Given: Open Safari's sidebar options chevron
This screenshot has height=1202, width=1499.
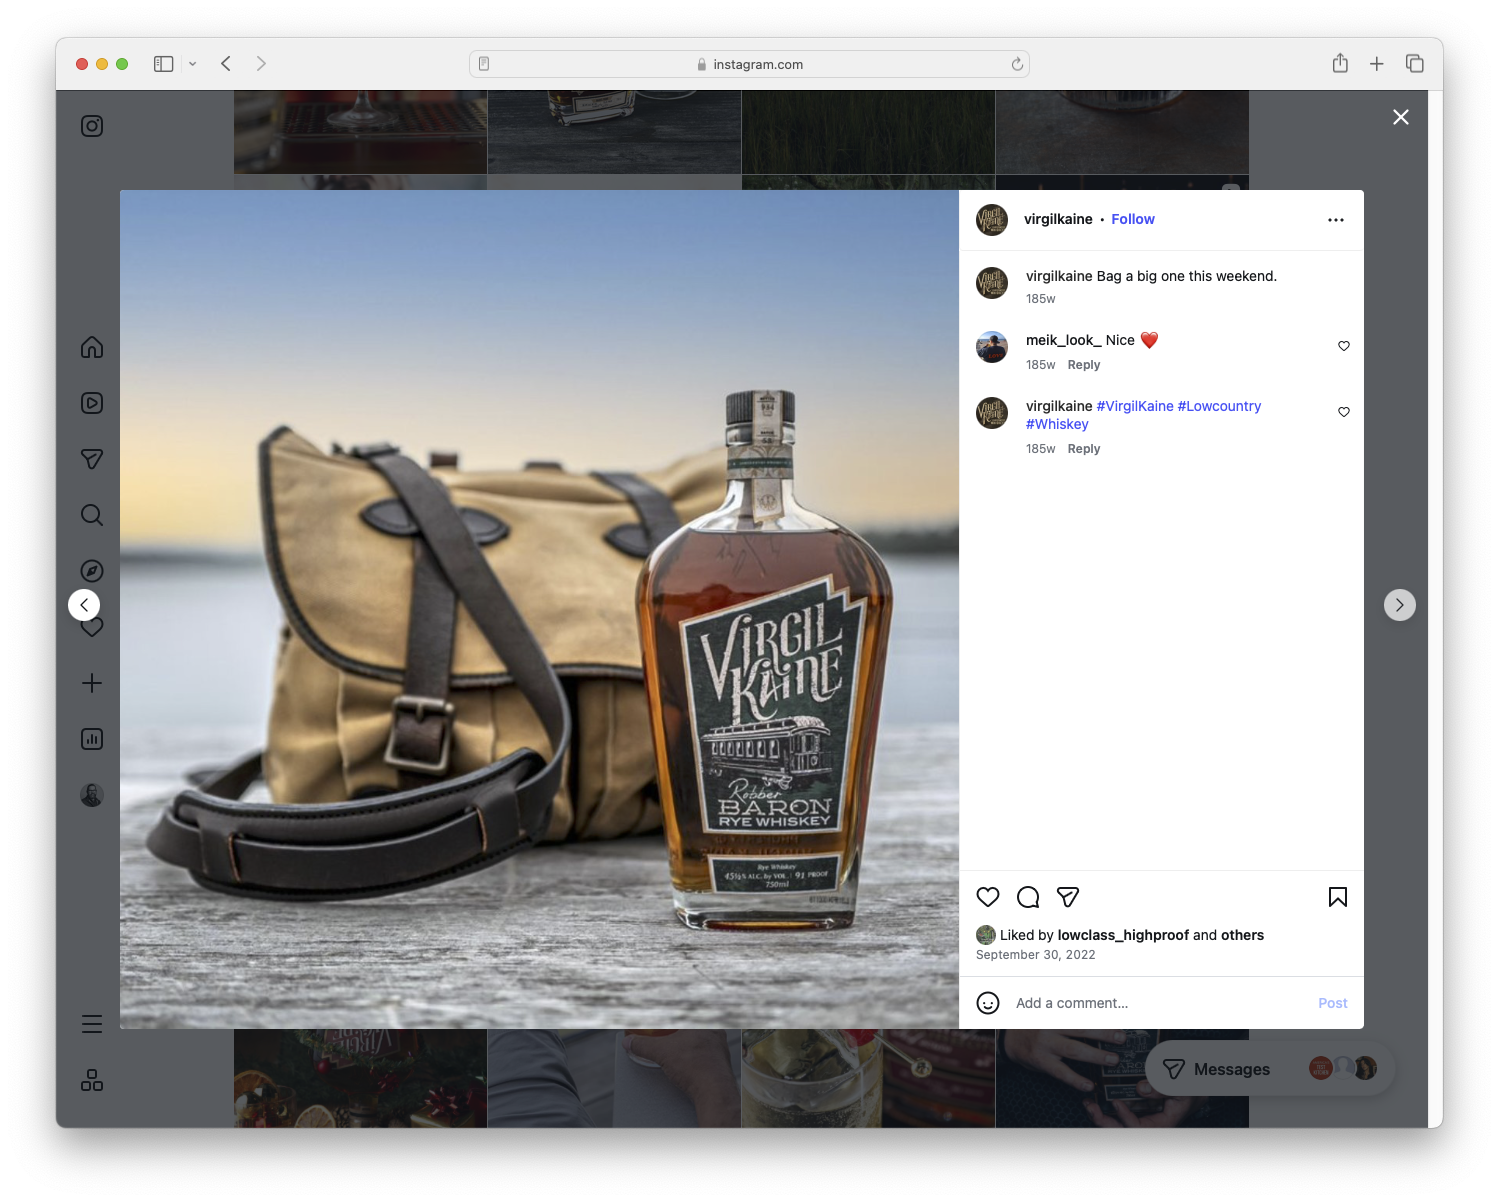Looking at the screenshot, I should (x=193, y=63).
